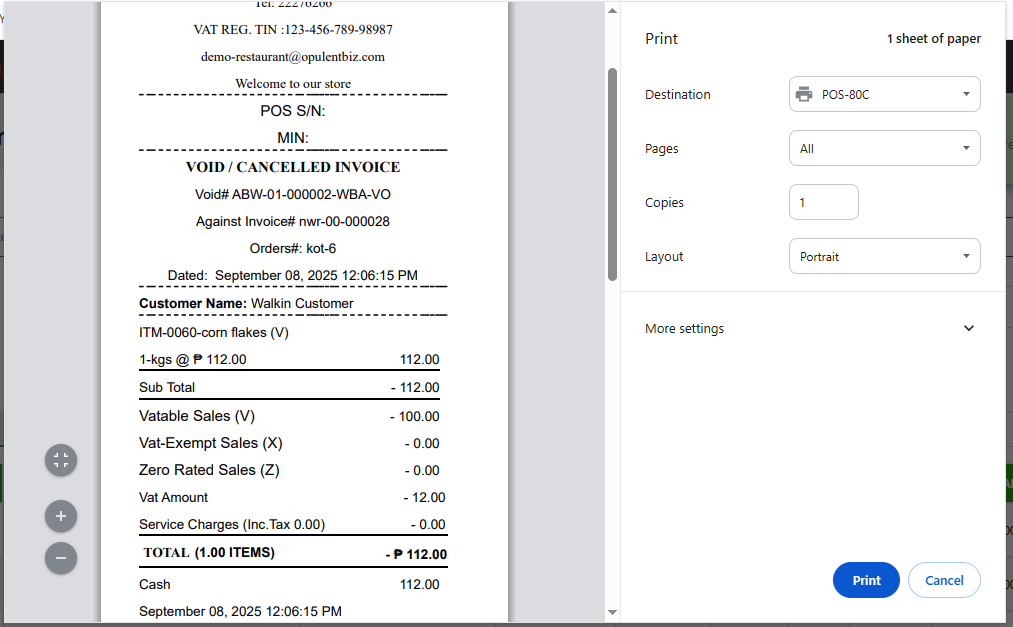Image resolution: width=1013 pixels, height=627 pixels.
Task: Click the blue Print button
Action: click(x=866, y=580)
